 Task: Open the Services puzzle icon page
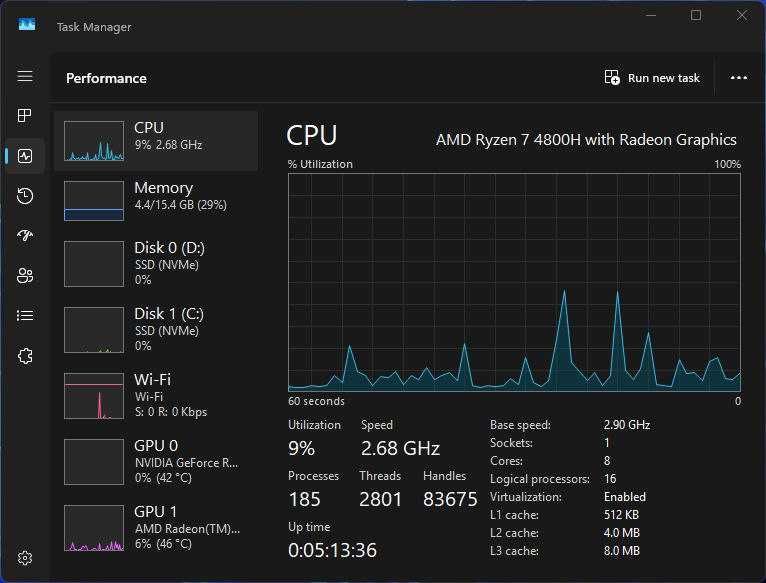point(25,356)
